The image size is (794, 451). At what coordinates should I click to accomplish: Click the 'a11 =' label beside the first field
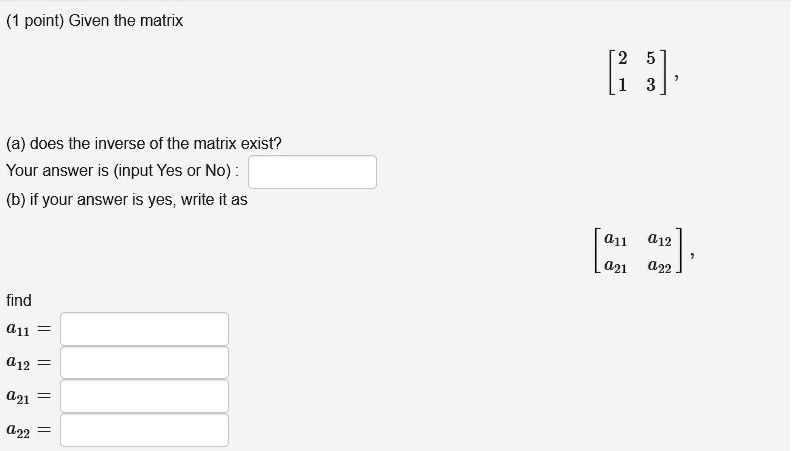pos(28,330)
